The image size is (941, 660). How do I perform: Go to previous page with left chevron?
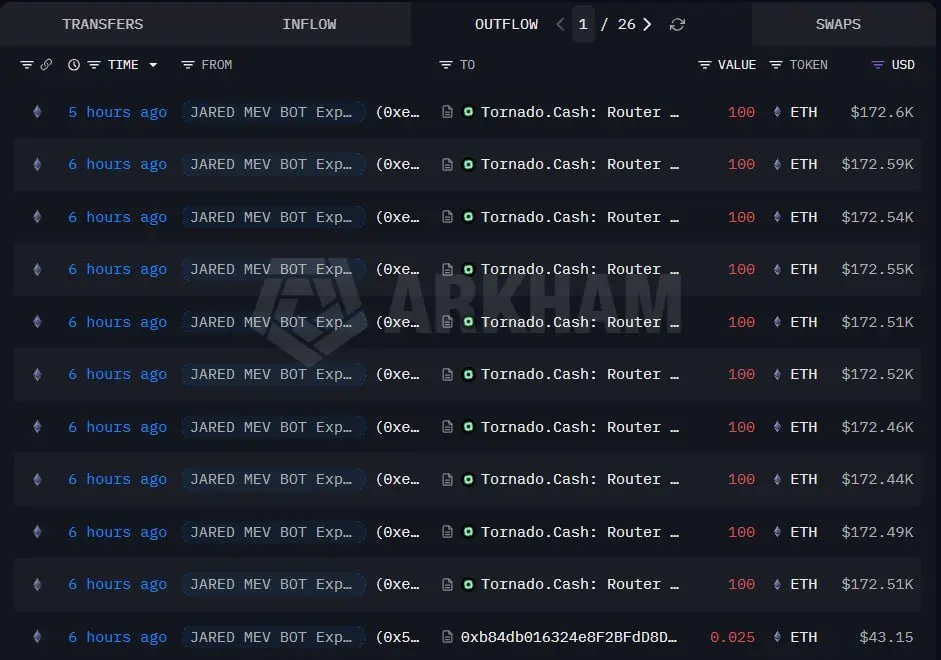[560, 25]
